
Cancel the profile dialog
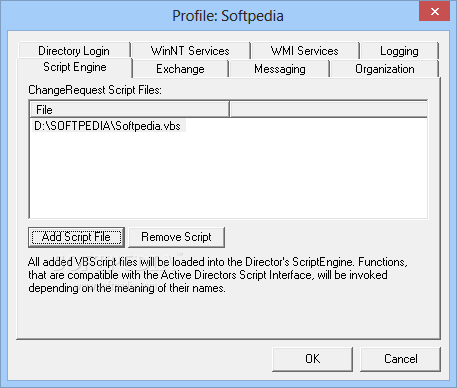400,359
